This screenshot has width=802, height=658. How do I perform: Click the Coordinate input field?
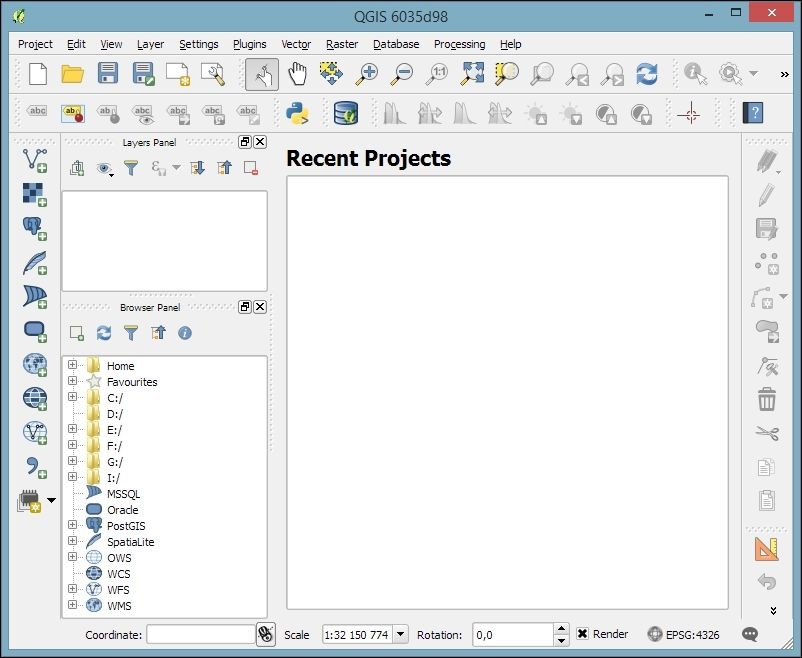pyautogui.click(x=200, y=634)
